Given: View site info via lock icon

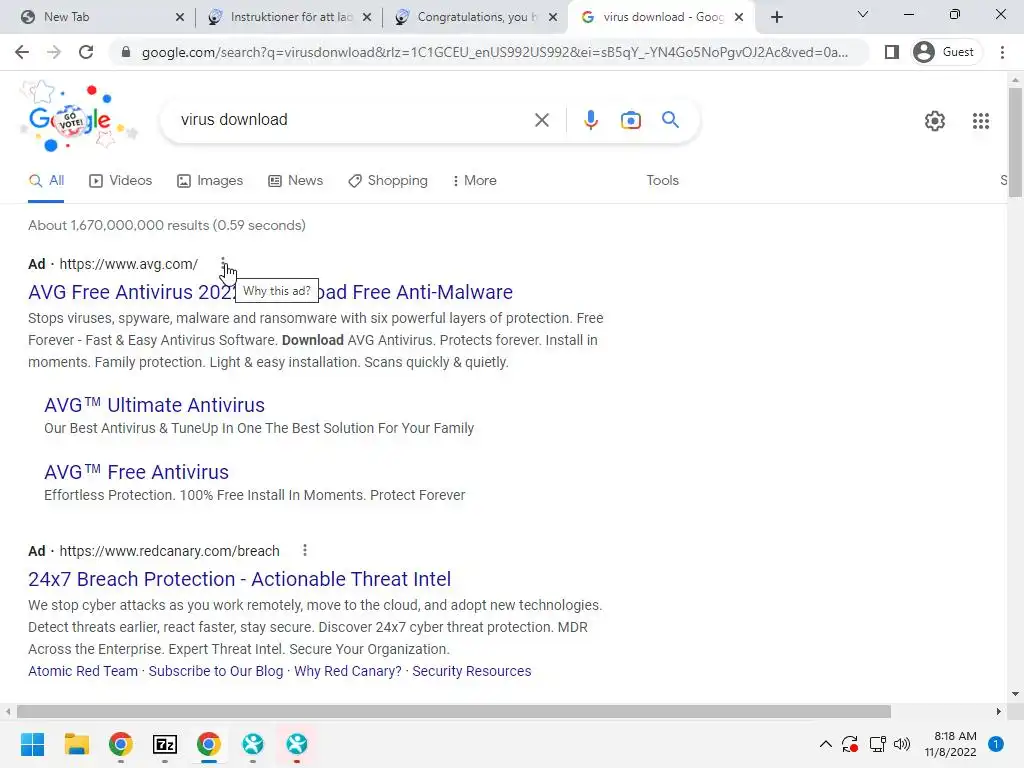Looking at the screenshot, I should pos(126,52).
